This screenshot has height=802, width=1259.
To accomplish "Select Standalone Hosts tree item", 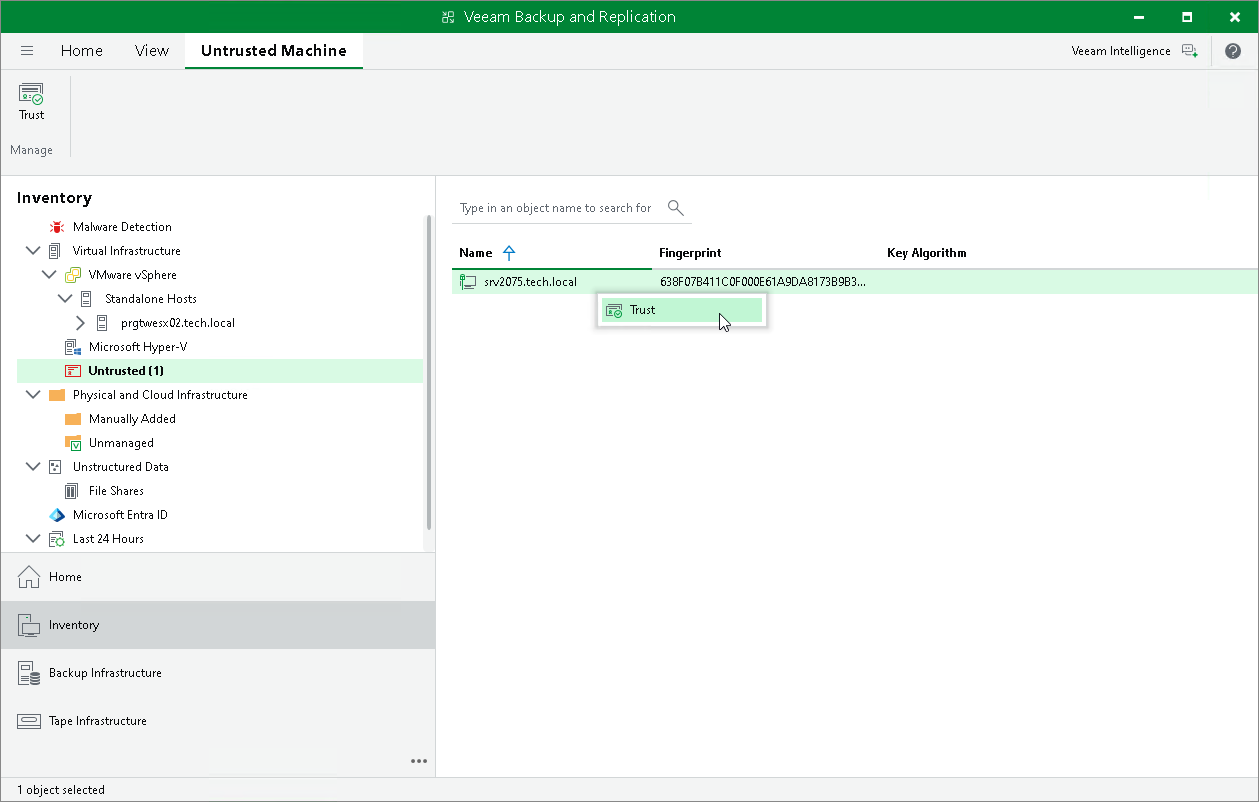I will coord(150,299).
